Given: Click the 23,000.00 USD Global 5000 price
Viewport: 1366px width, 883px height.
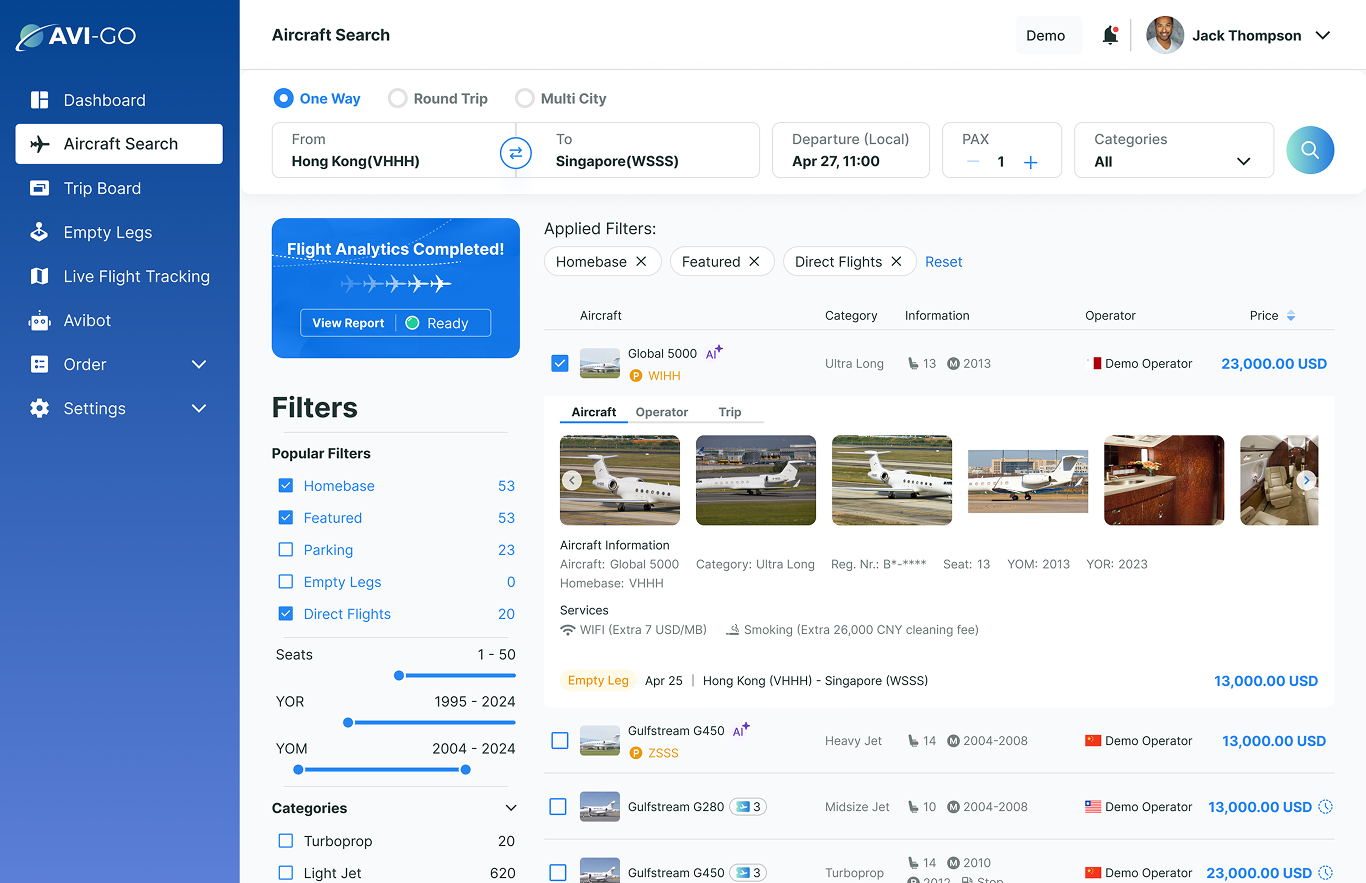Looking at the screenshot, I should [x=1274, y=364].
